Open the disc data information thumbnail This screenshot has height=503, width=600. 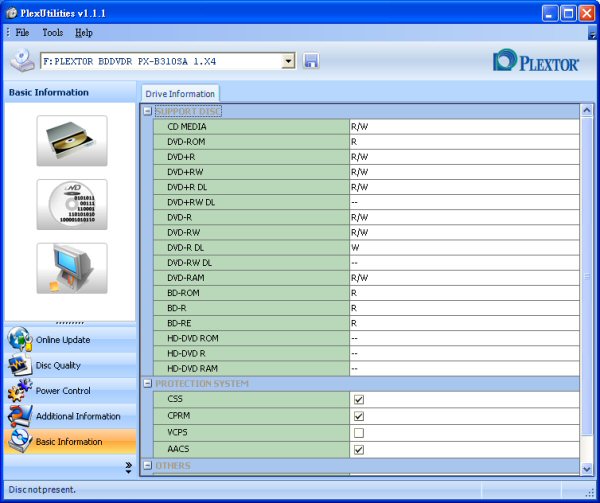pos(72,205)
